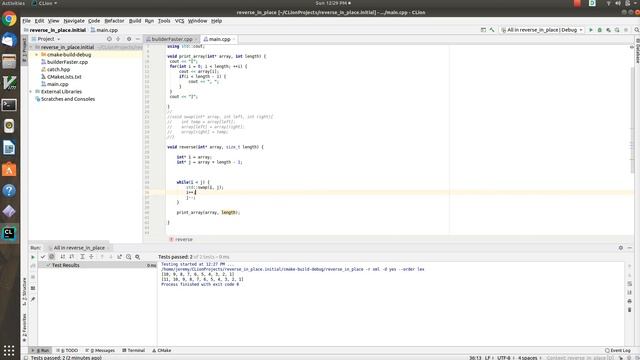Hide the Project tool window

coord(138,39)
